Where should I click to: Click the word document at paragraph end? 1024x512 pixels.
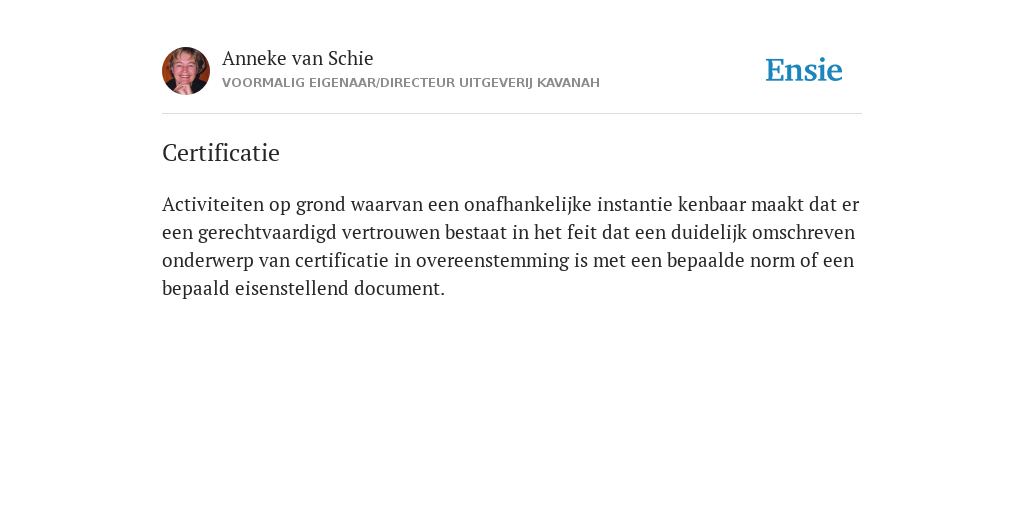coord(400,288)
